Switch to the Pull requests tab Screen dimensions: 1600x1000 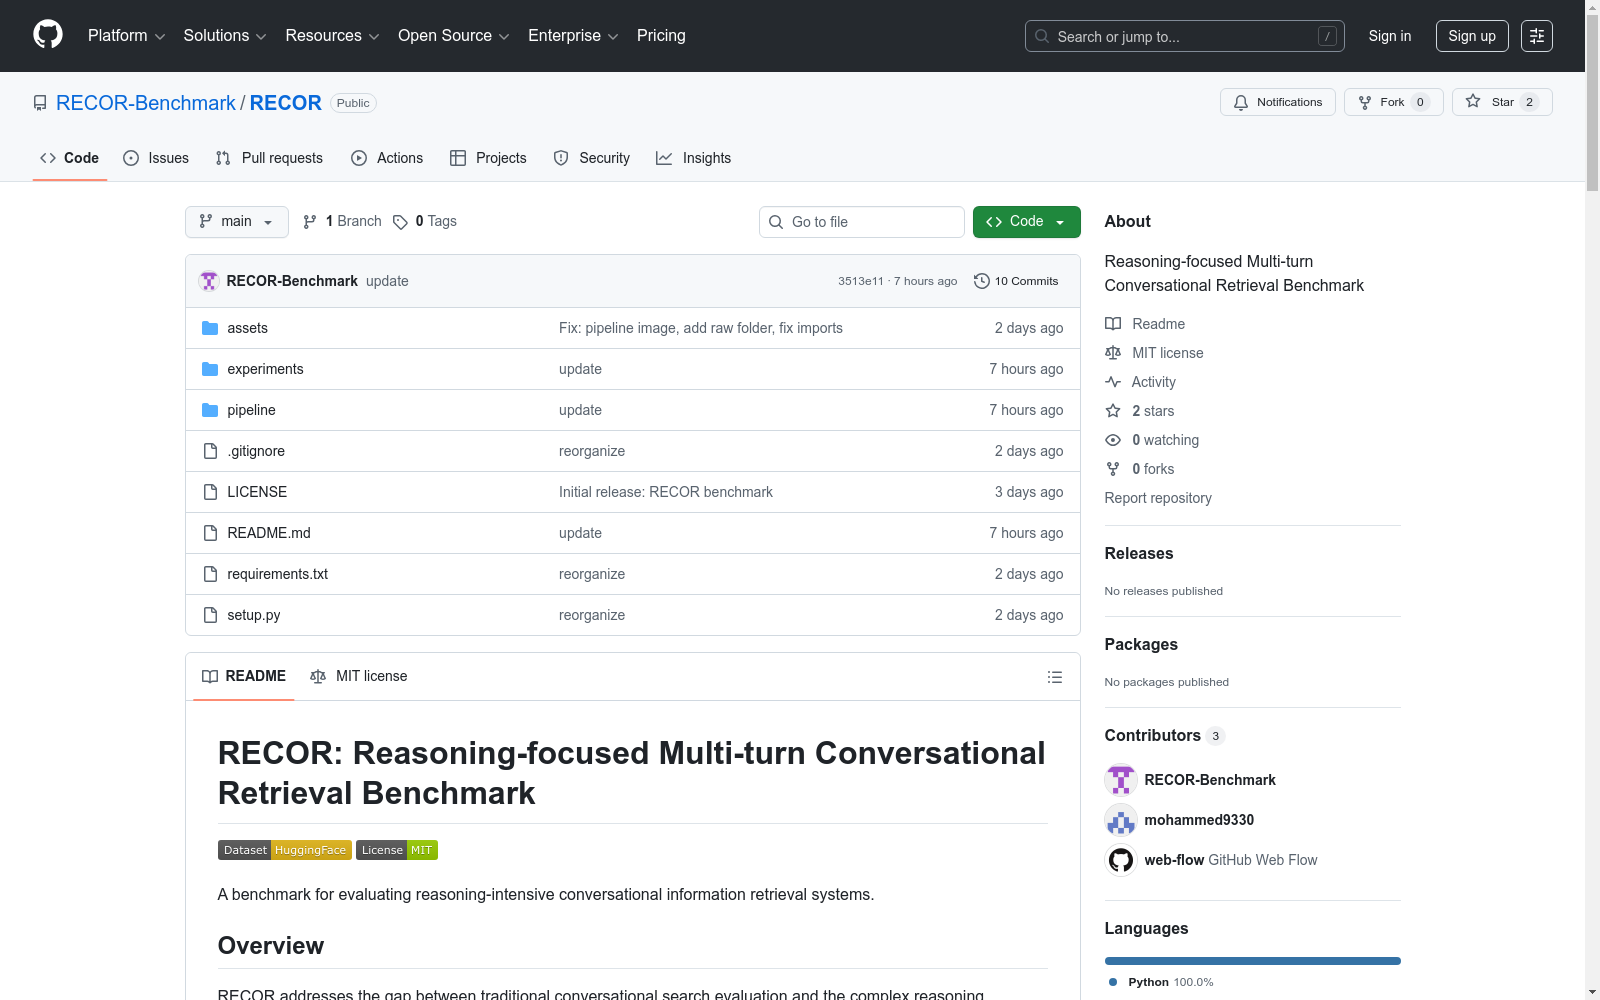coord(269,158)
